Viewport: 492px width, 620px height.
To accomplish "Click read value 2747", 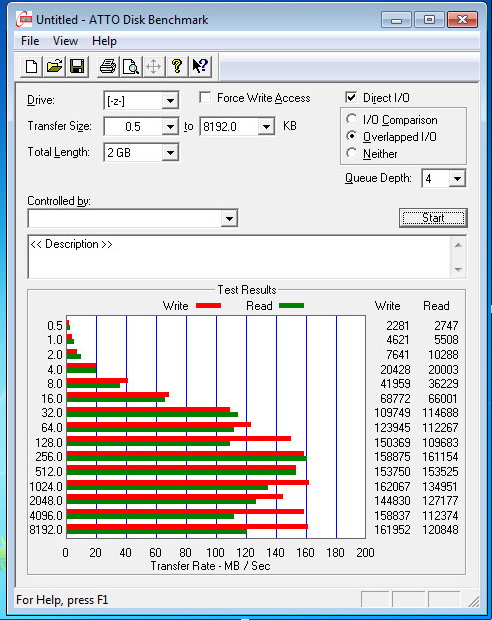I will tap(446, 325).
